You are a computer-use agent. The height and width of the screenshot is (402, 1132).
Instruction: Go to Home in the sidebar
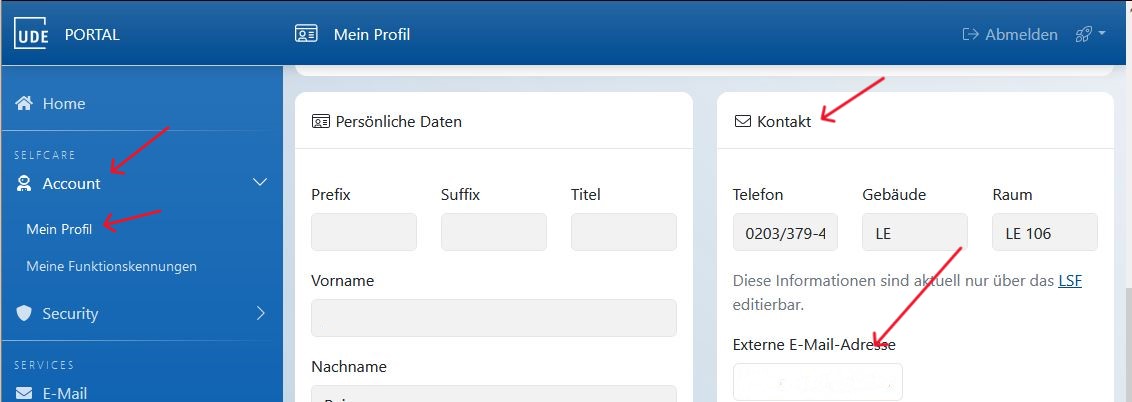(63, 103)
